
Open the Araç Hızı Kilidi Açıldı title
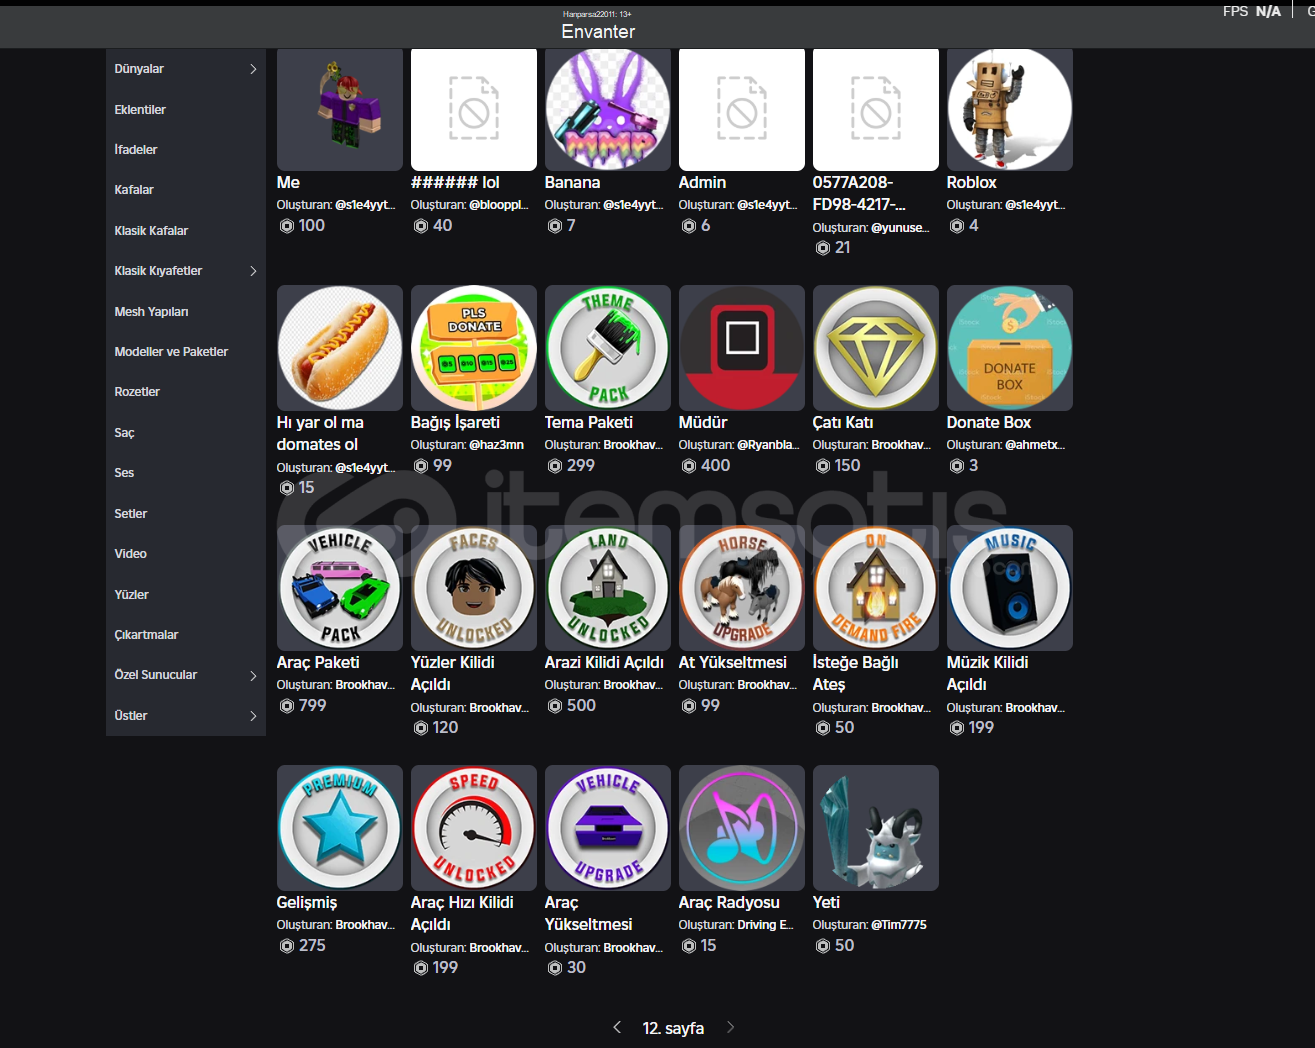[462, 913]
